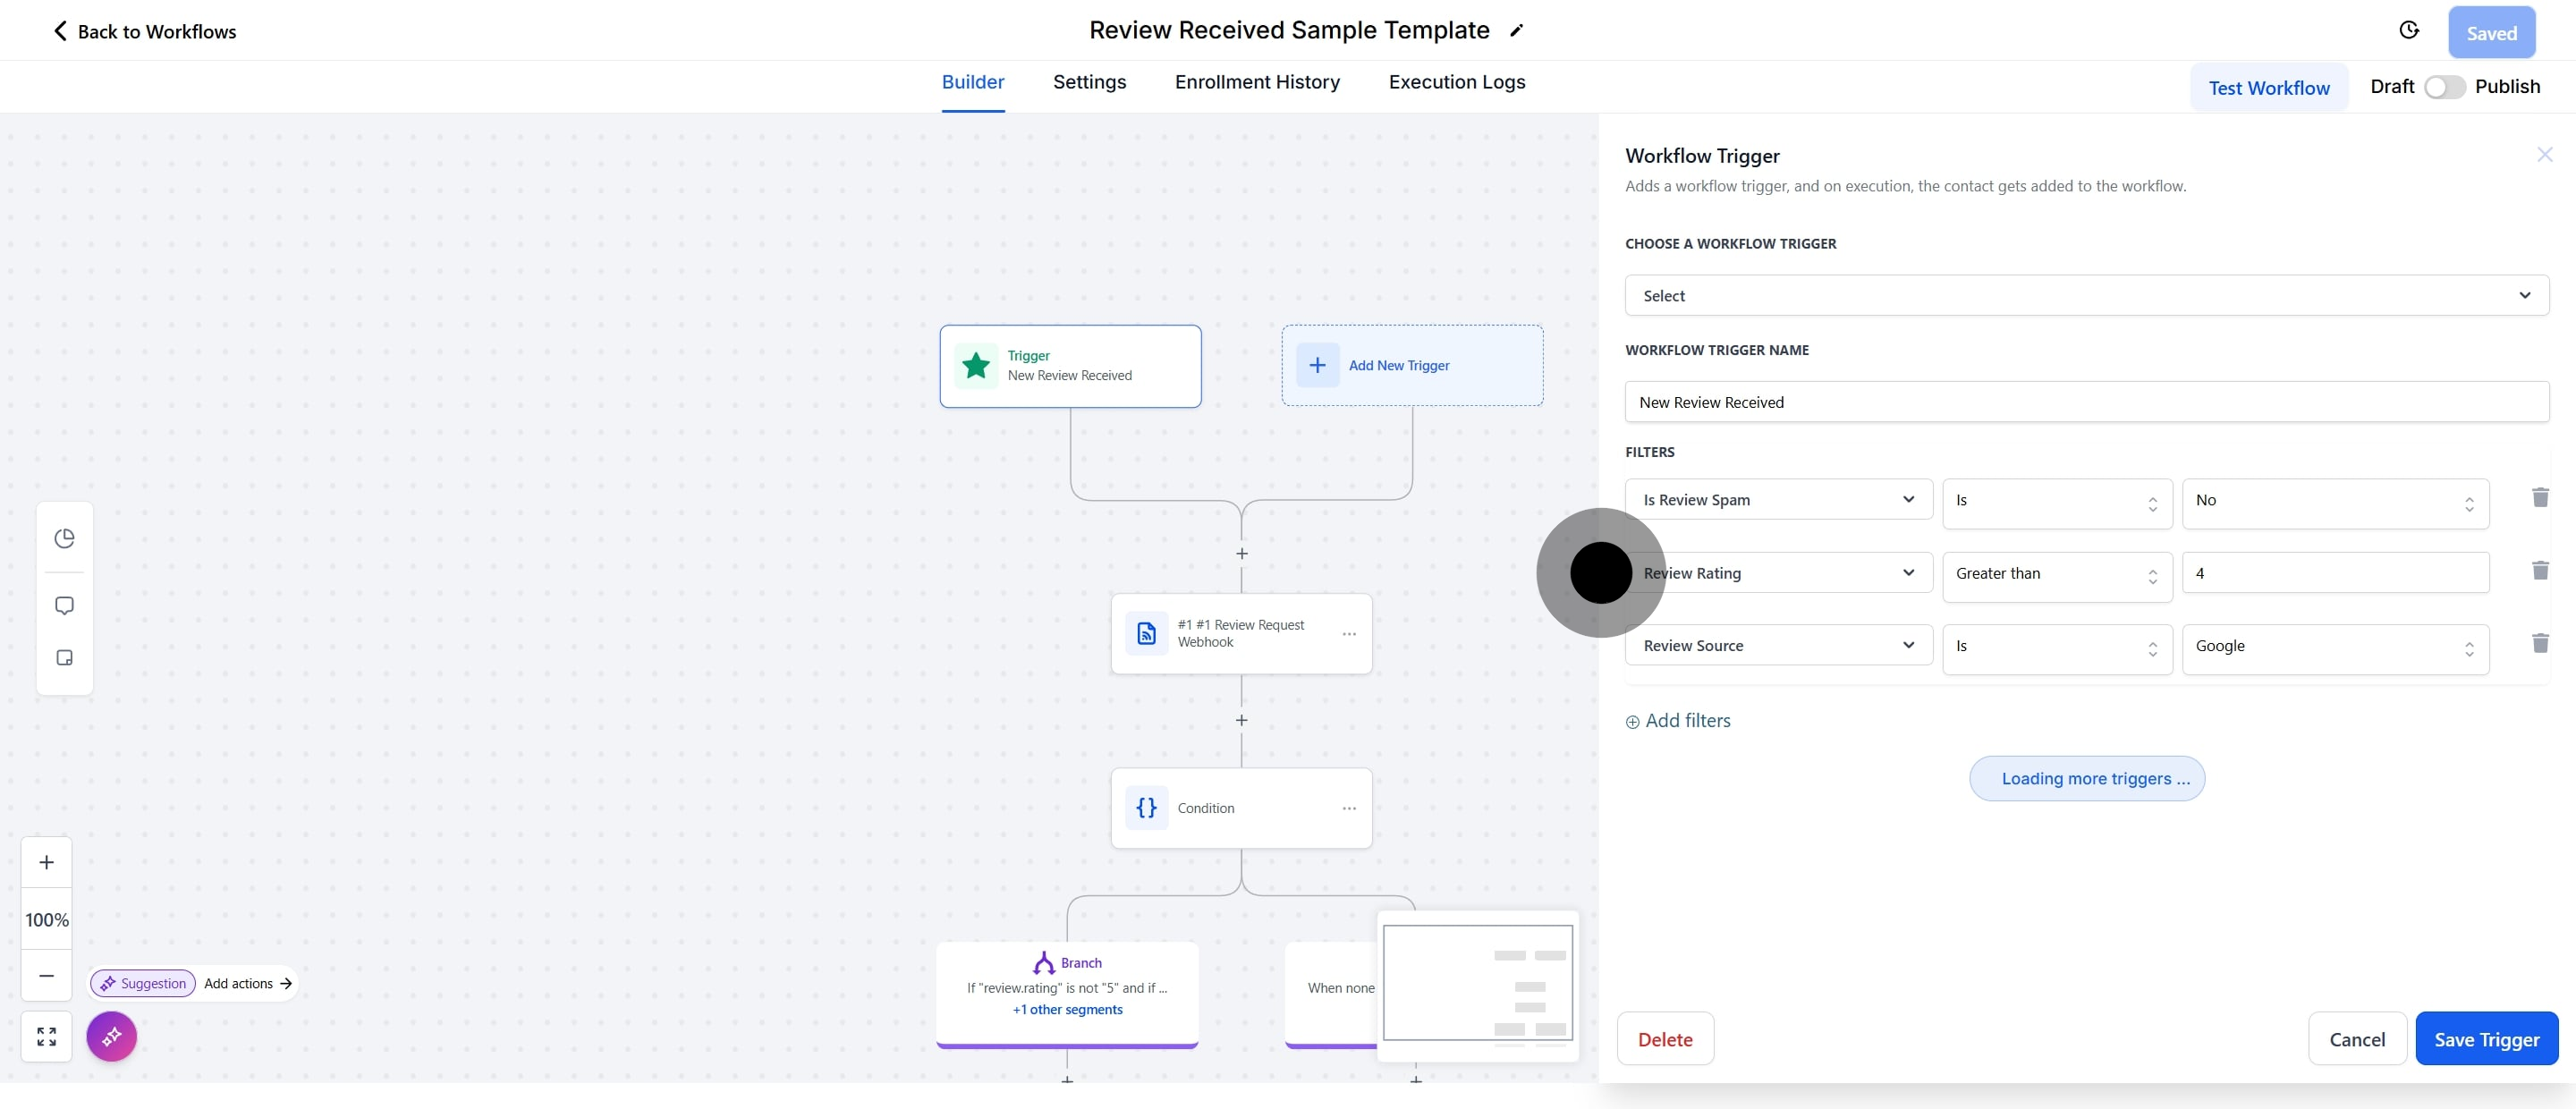Open the Choose a Workflow Trigger dropdown
Screen dimensions: 2576x1109
[x=2086, y=296]
